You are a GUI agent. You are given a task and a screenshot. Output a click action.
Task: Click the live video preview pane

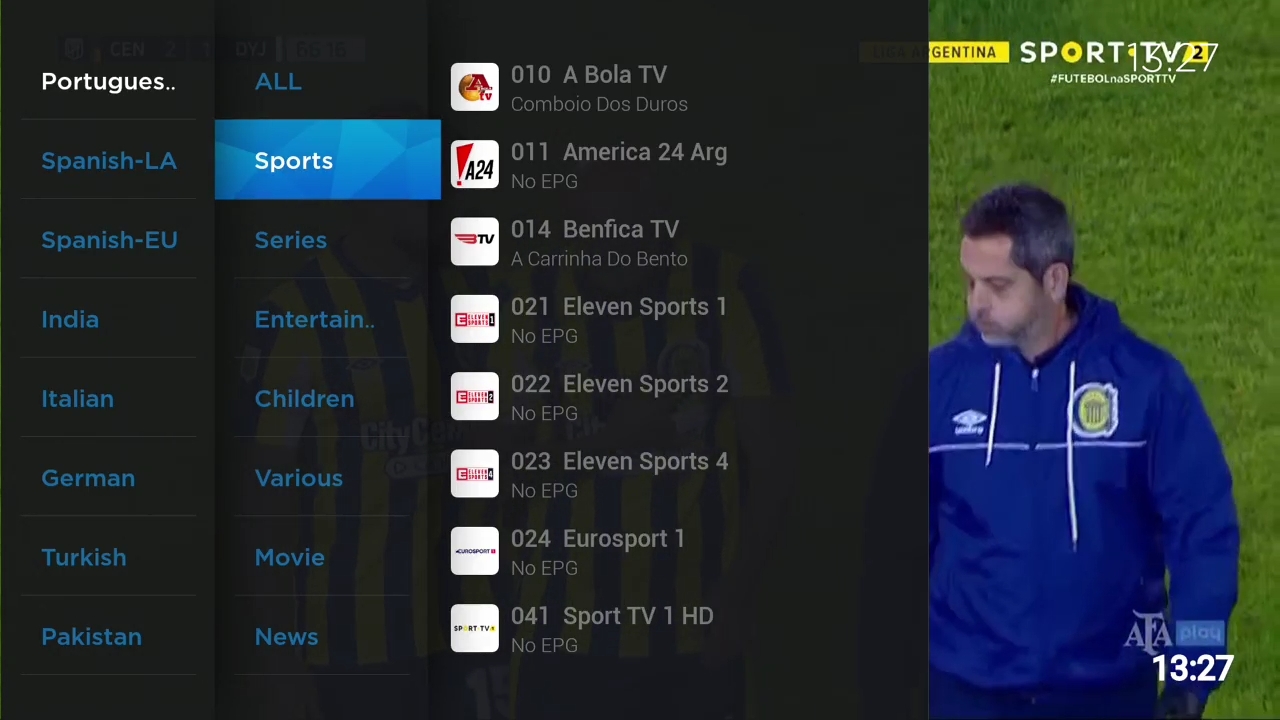coord(1104,360)
